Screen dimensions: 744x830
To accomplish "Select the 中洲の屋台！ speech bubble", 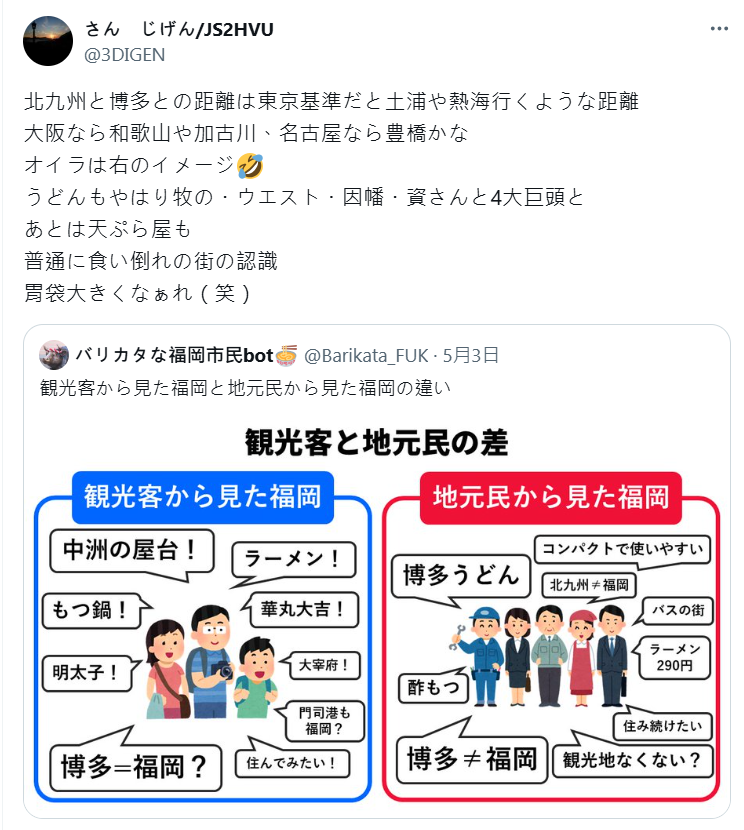I will point(132,551).
